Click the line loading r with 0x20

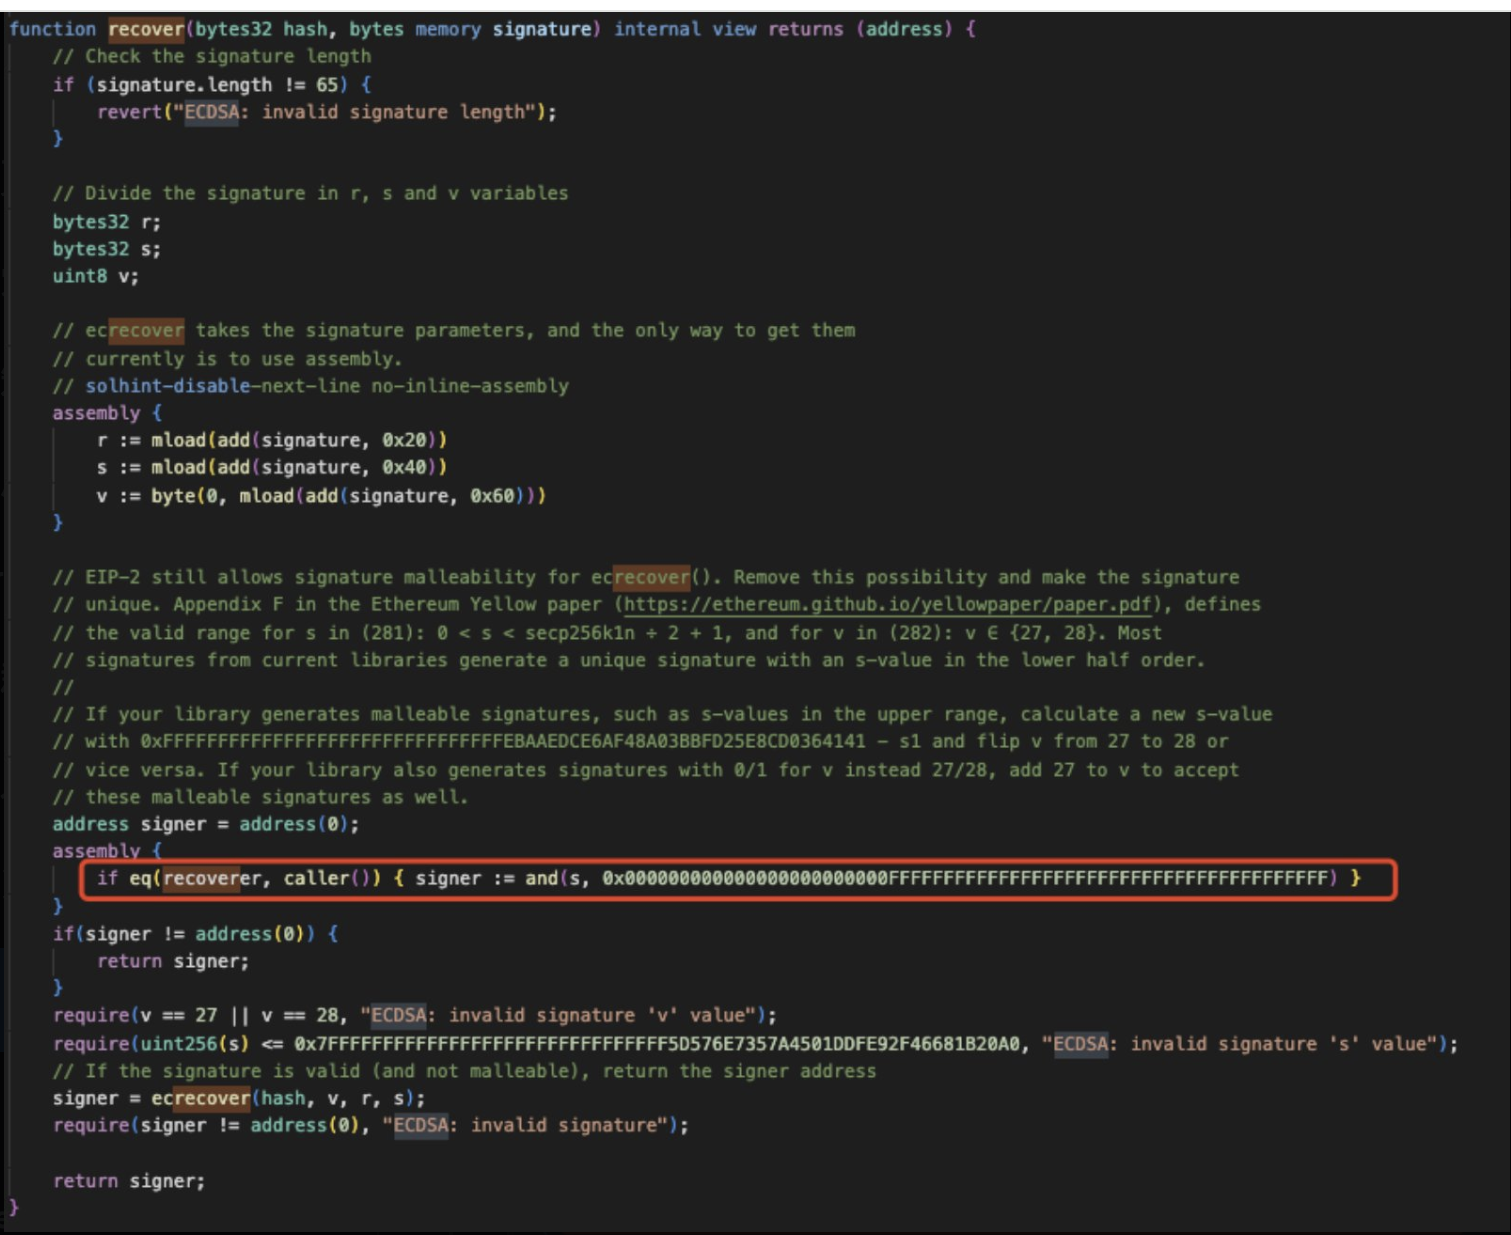(271, 440)
